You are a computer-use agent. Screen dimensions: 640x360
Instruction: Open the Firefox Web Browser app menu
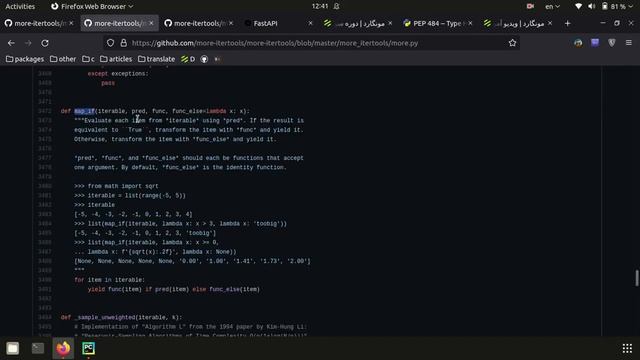coord(92,6)
